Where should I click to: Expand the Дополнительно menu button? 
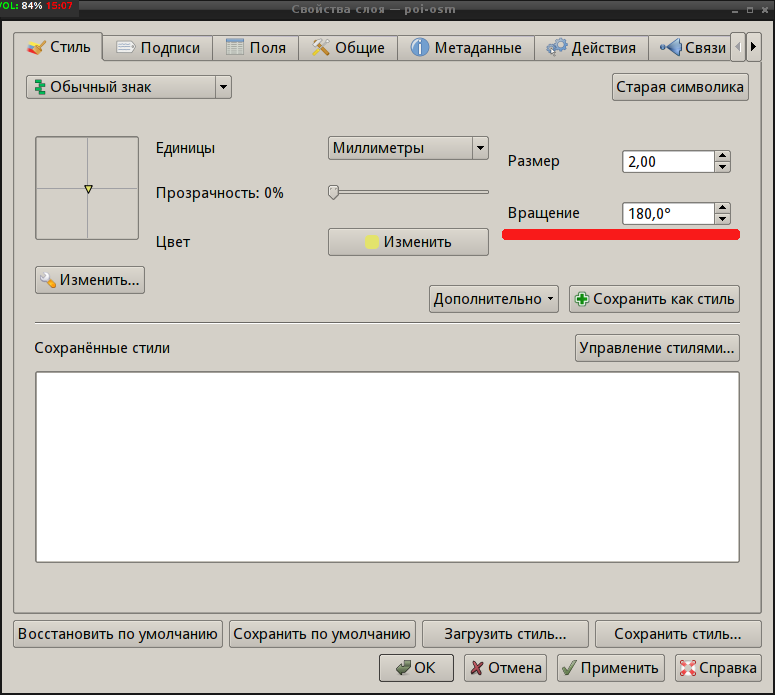[x=494, y=299]
